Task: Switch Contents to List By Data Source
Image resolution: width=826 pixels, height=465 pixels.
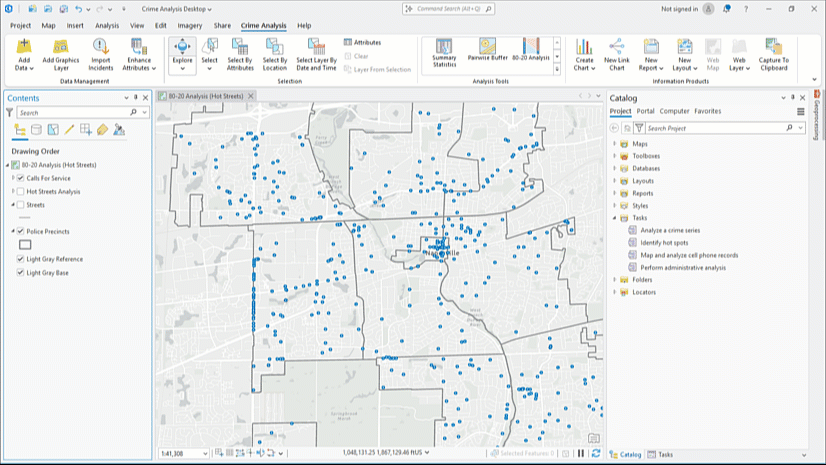Action: pos(36,130)
